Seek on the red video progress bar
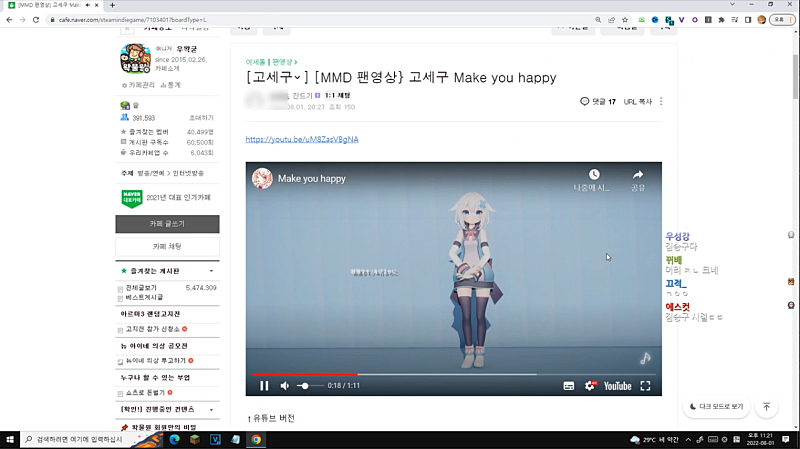Screen dimensions: 800x449 tap(454, 375)
